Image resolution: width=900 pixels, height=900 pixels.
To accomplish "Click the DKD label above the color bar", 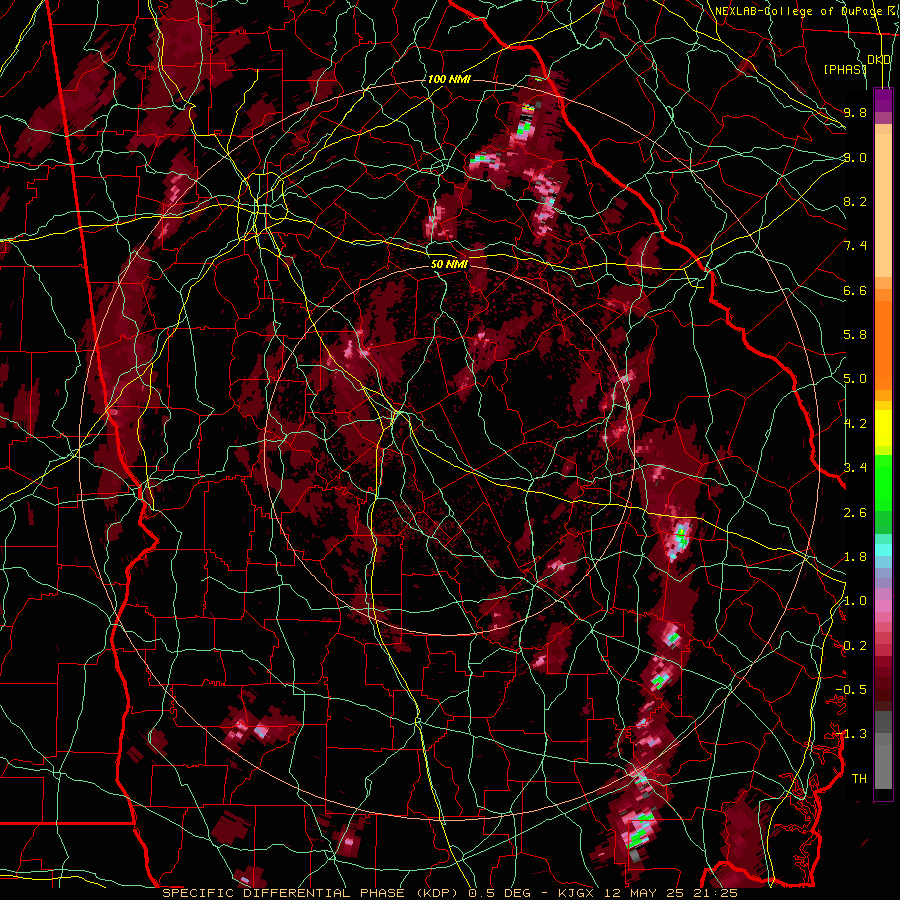I will coord(879,60).
